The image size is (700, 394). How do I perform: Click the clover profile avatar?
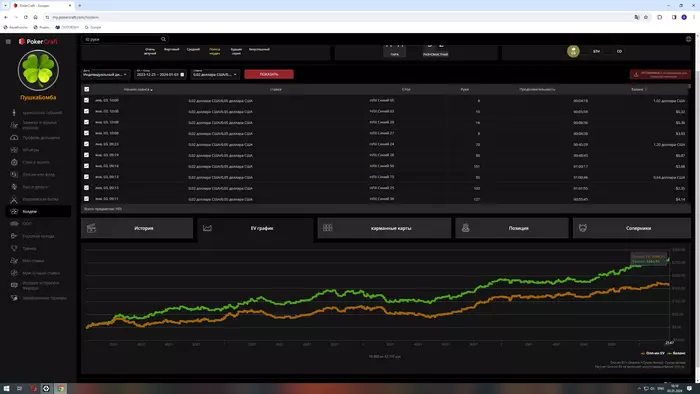pos(38,71)
